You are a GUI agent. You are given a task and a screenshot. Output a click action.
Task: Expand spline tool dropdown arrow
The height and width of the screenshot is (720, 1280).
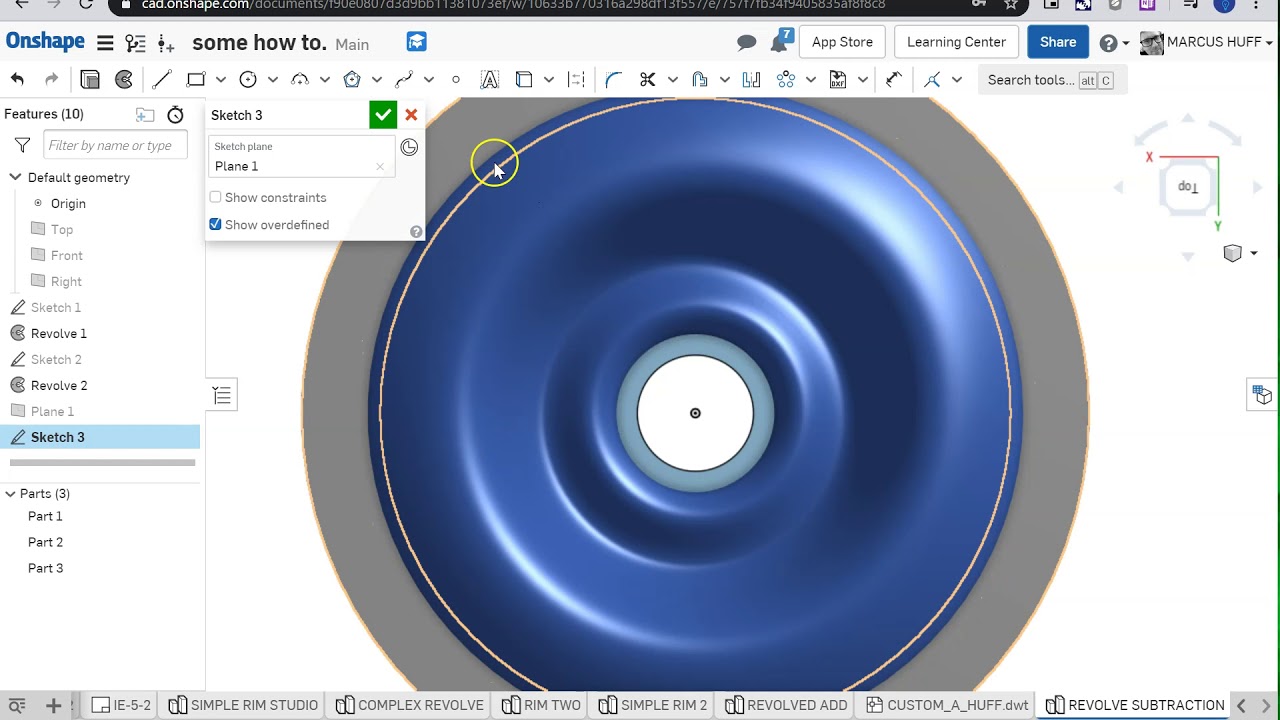[x=428, y=80]
